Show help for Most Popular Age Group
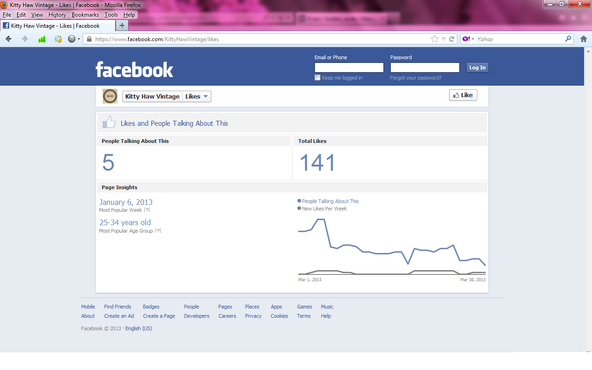Screen dimensions: 592x370 (158, 231)
